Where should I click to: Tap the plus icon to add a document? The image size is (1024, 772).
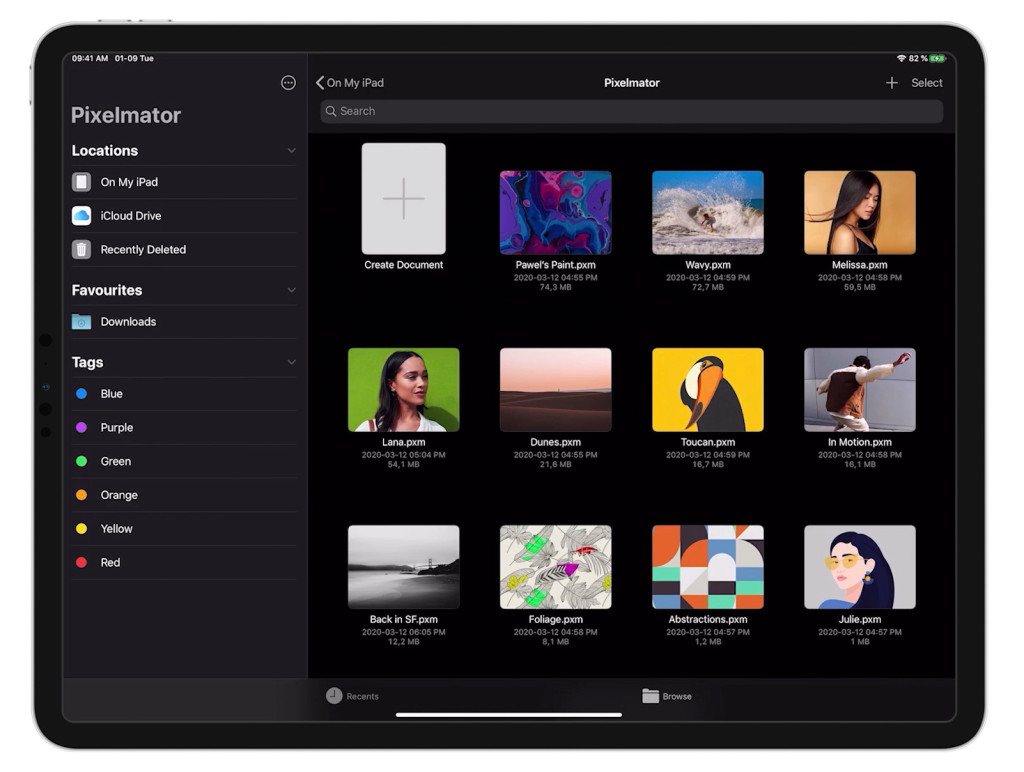point(892,83)
